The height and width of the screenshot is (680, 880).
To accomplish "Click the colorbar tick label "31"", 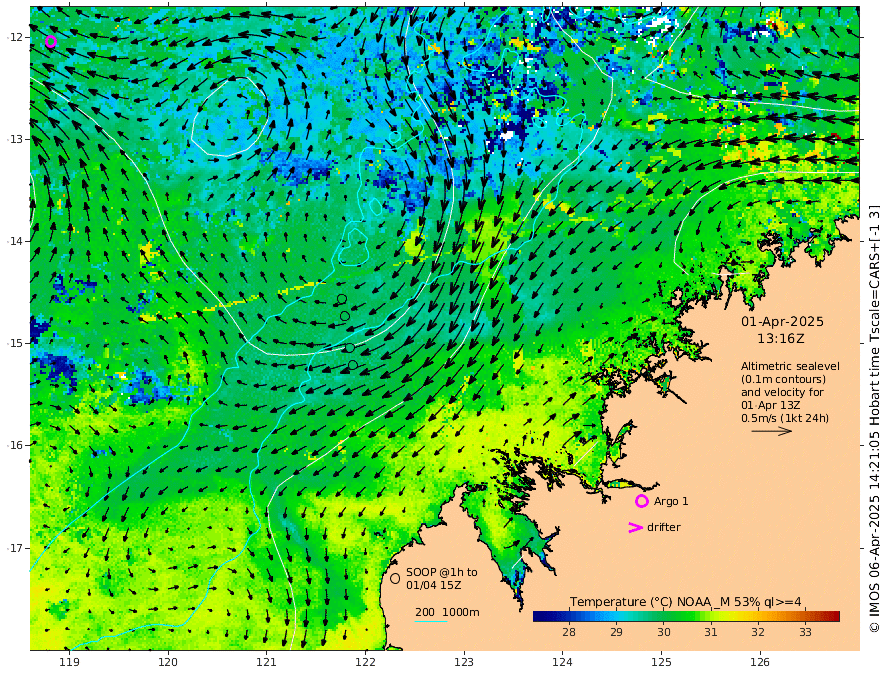I will coord(711,632).
